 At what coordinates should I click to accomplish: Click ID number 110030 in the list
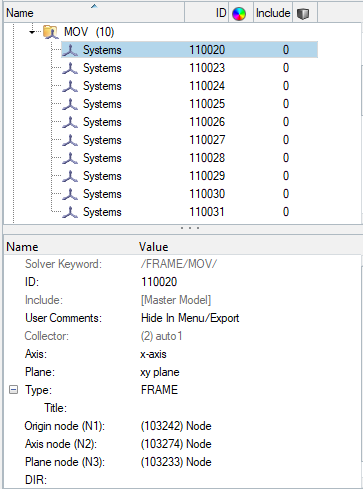tap(207, 194)
